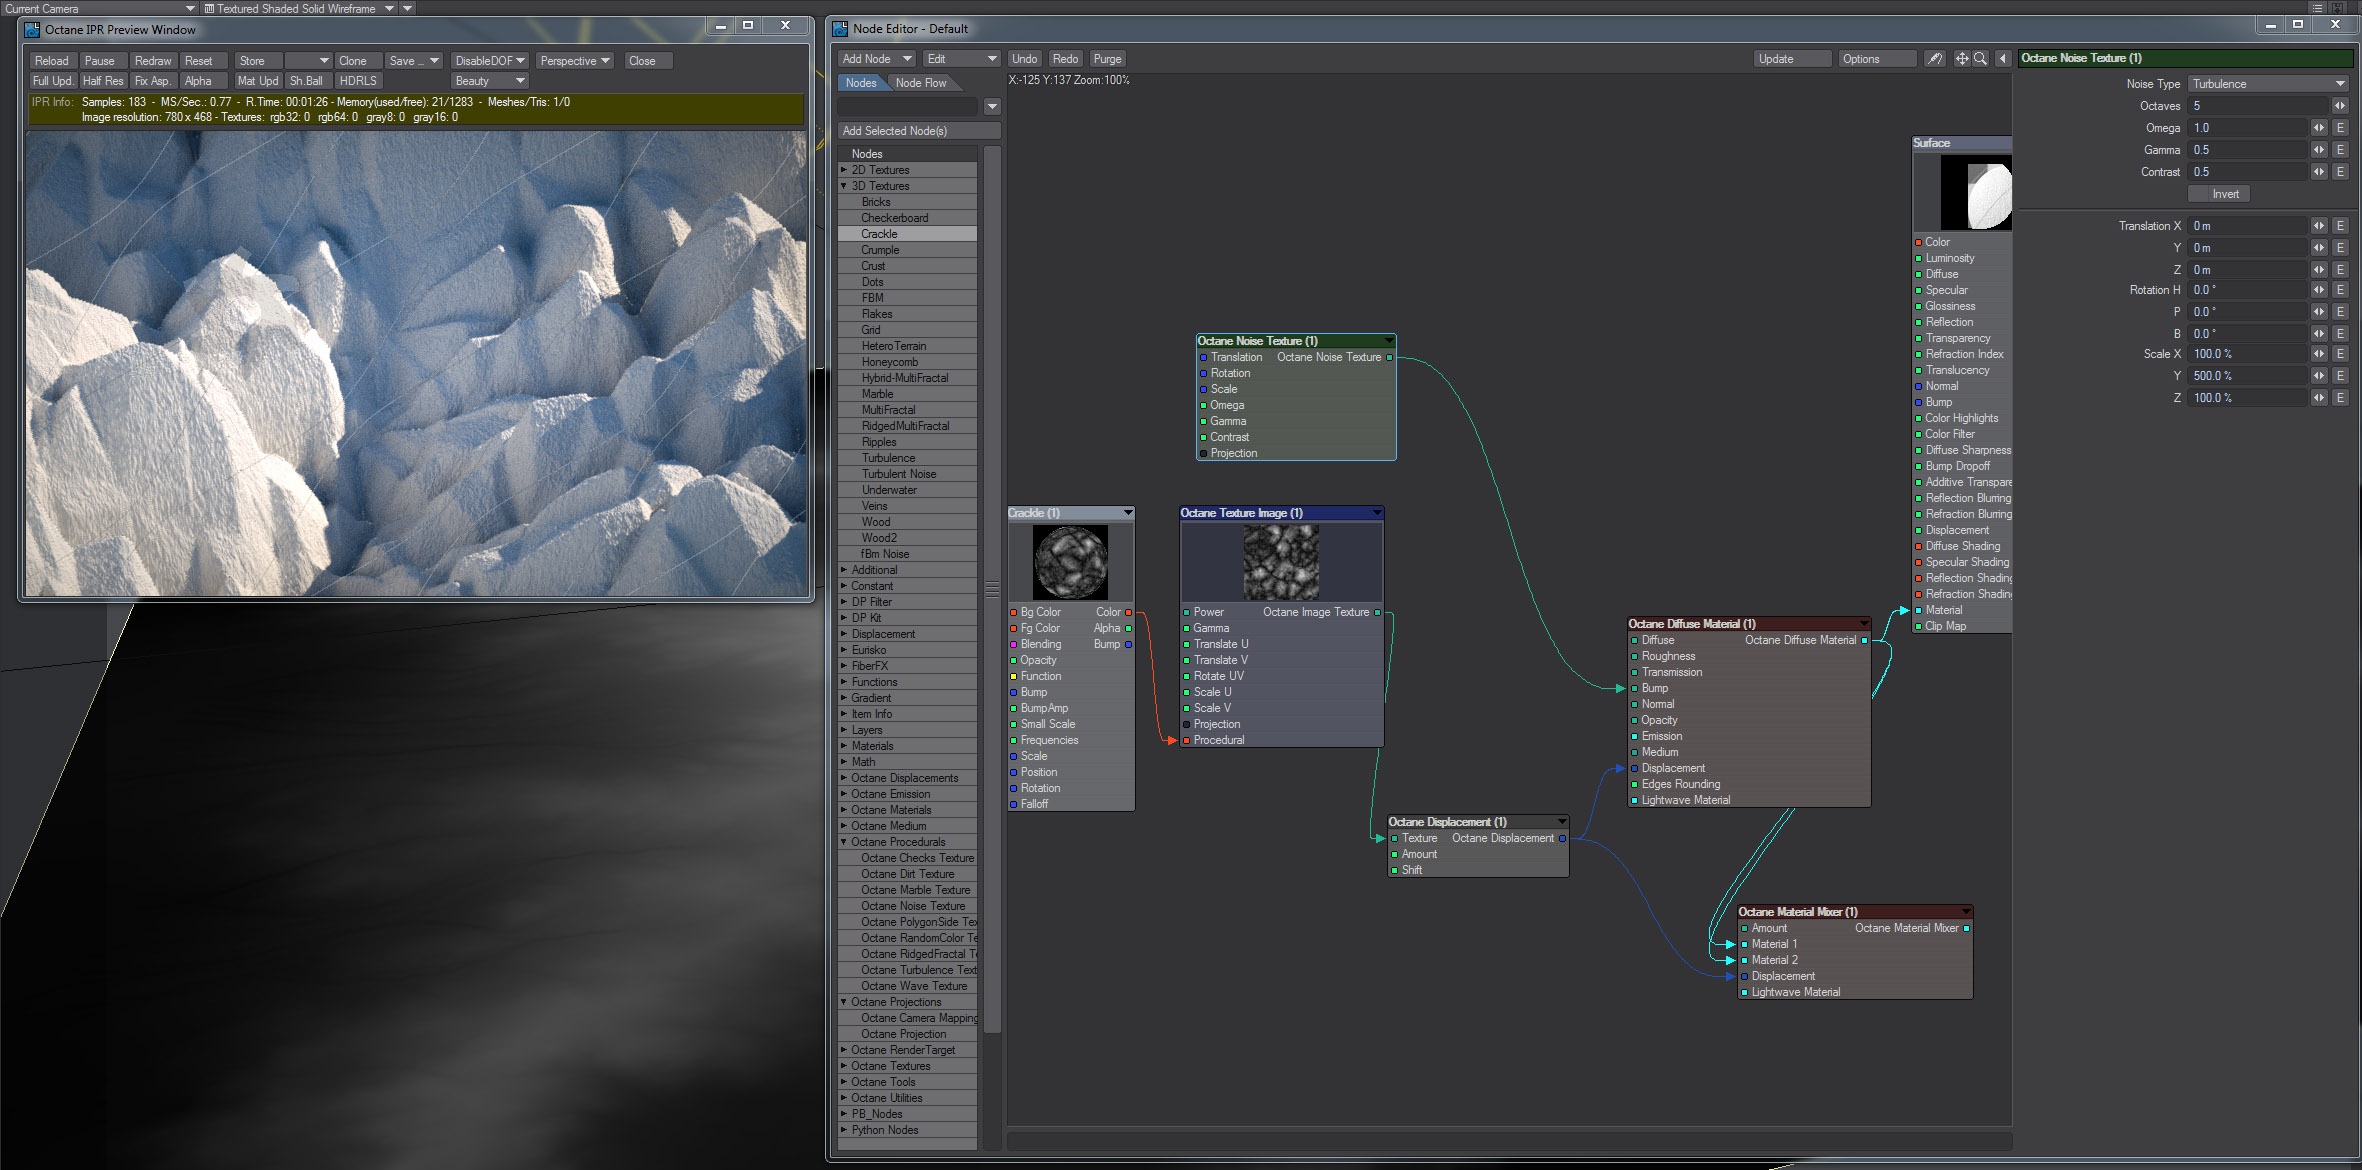Collapse the Crackle node with its arrow
This screenshot has height=1170, width=2362.
click(1128, 513)
